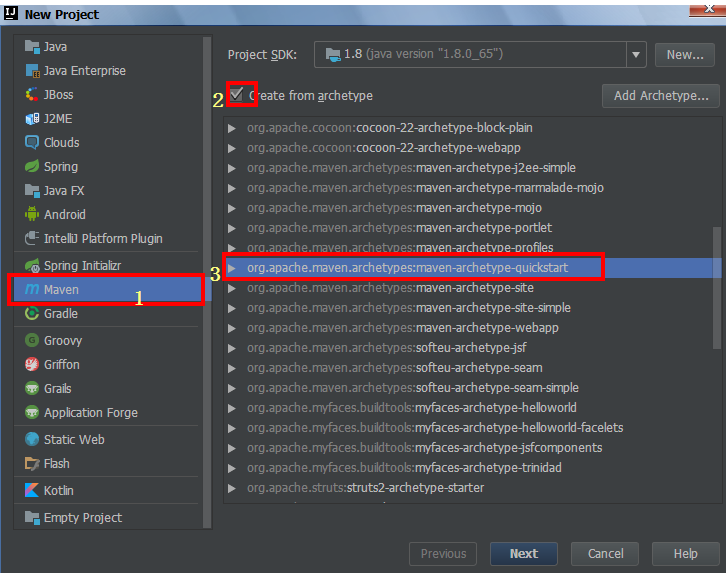Click the Cancel button
The height and width of the screenshot is (573, 726).
tap(605, 554)
